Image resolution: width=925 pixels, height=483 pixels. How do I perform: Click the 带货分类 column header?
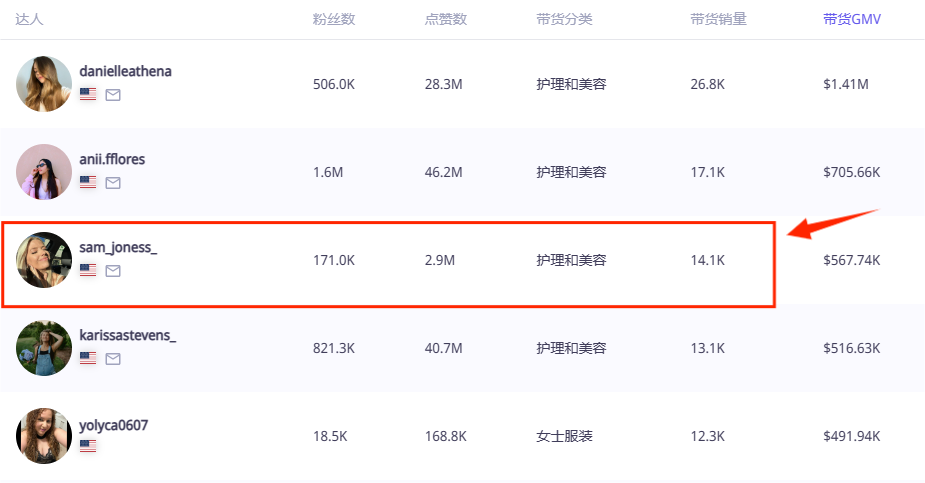[x=564, y=19]
